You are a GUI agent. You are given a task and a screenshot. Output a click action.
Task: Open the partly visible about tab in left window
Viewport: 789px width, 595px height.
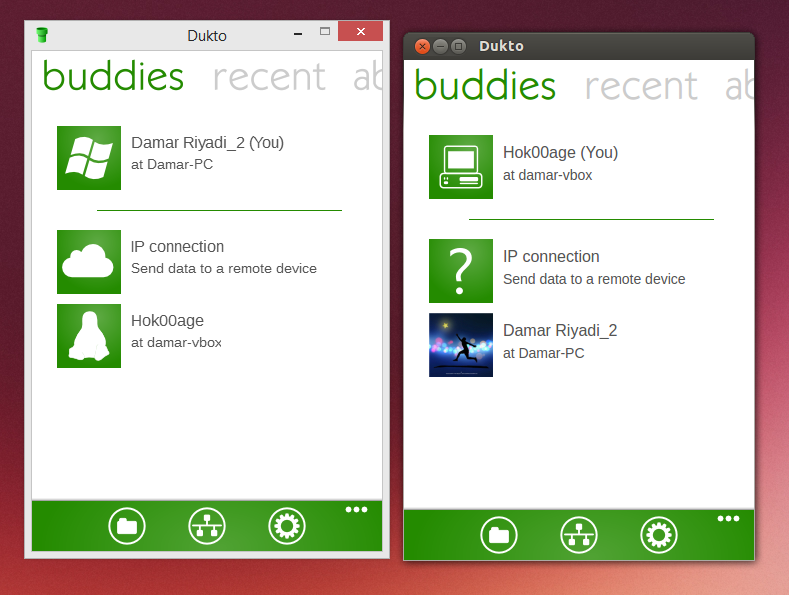pos(368,77)
